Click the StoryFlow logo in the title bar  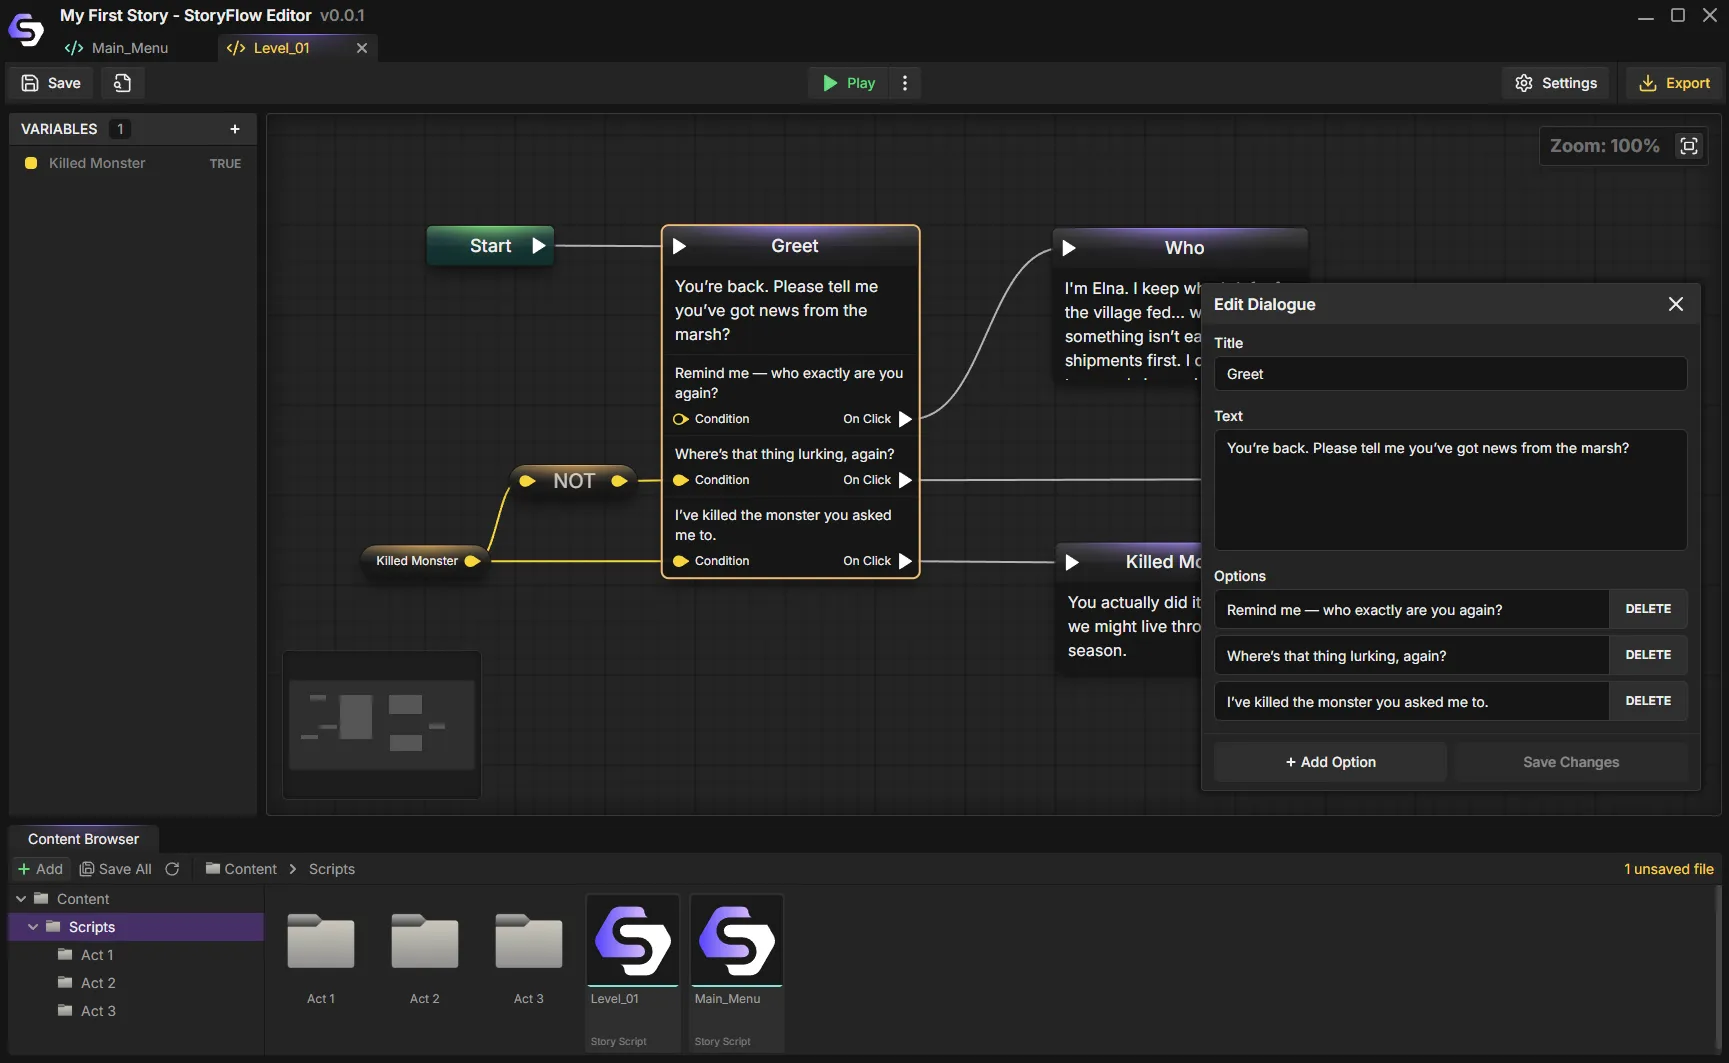tap(25, 29)
